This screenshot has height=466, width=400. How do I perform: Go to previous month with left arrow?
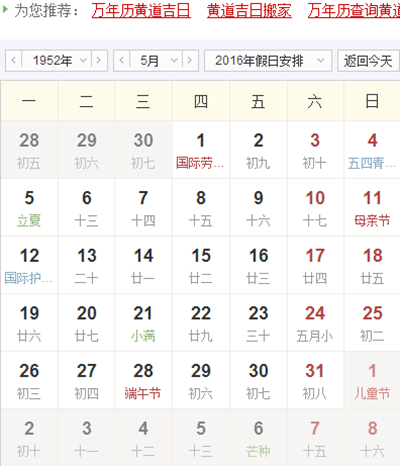[x=122, y=61]
